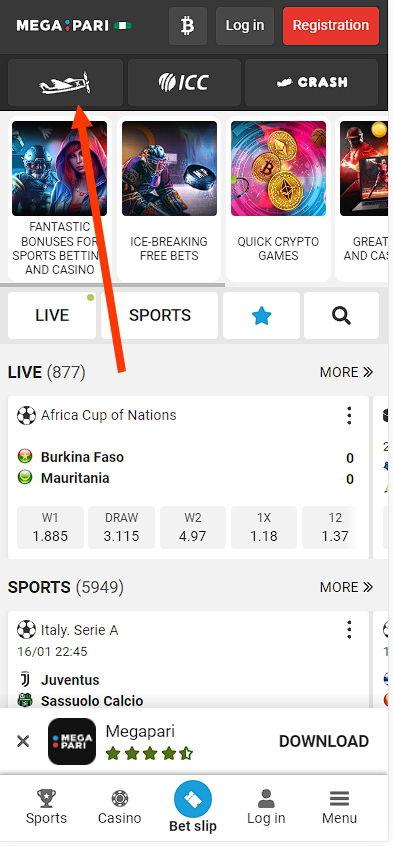Image resolution: width=393 pixels, height=846 pixels.
Task: Switch to the SPORTS tab
Action: point(160,316)
